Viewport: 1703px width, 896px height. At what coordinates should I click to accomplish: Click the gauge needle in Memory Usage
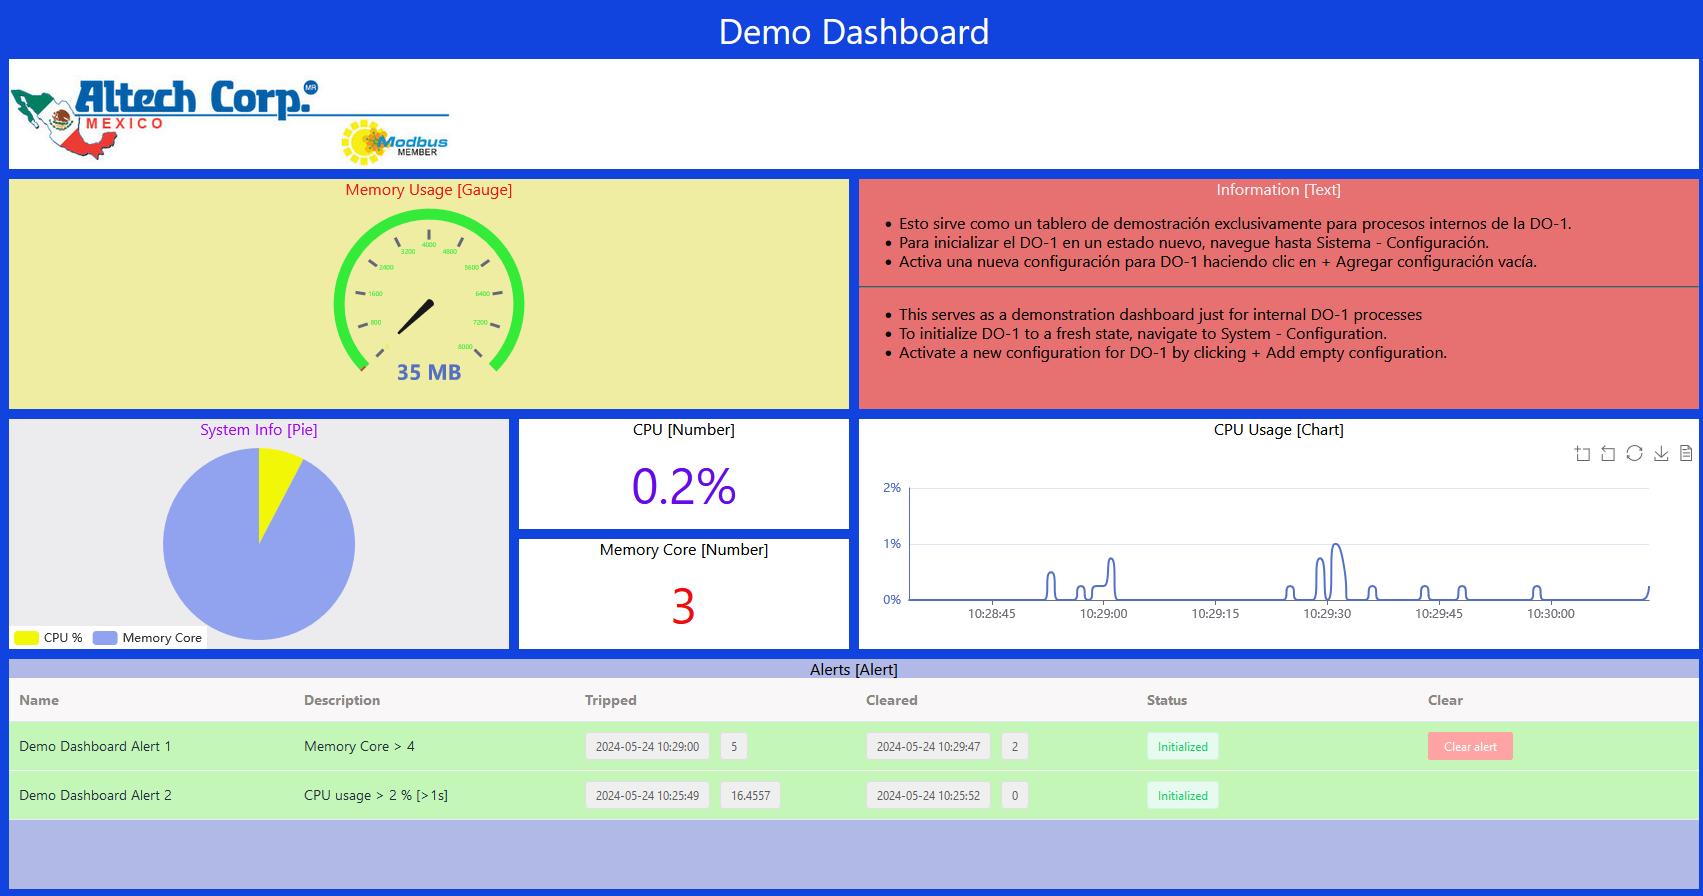pos(415,316)
